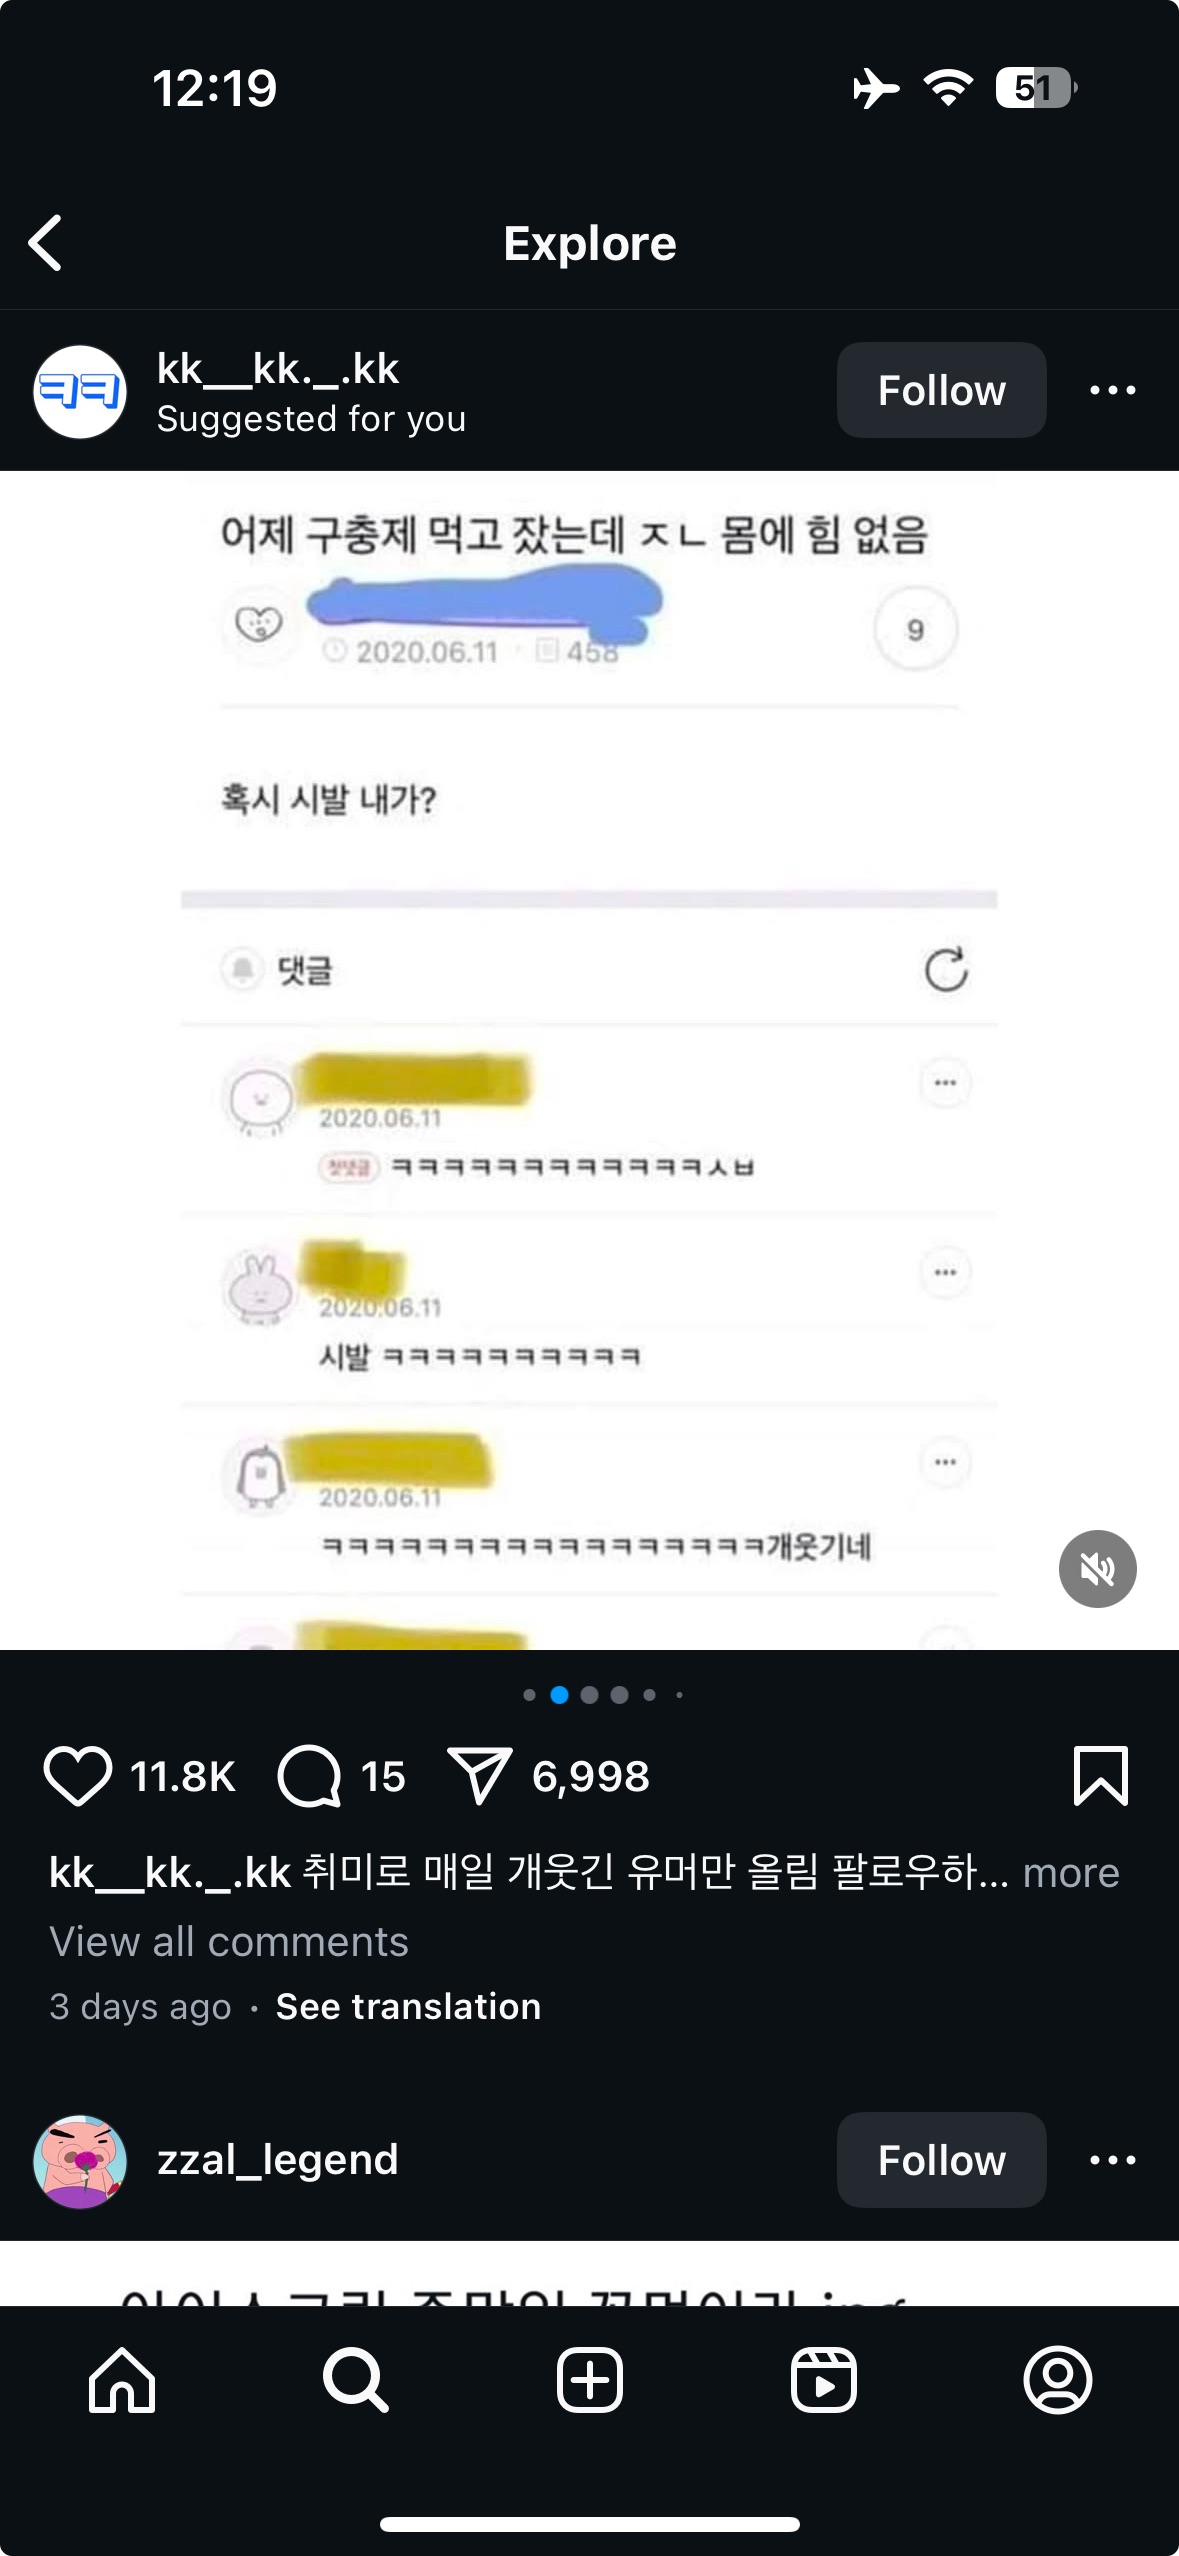Unmute the post using speaker icon
Image resolution: width=1179 pixels, height=2556 pixels.
(1097, 1569)
